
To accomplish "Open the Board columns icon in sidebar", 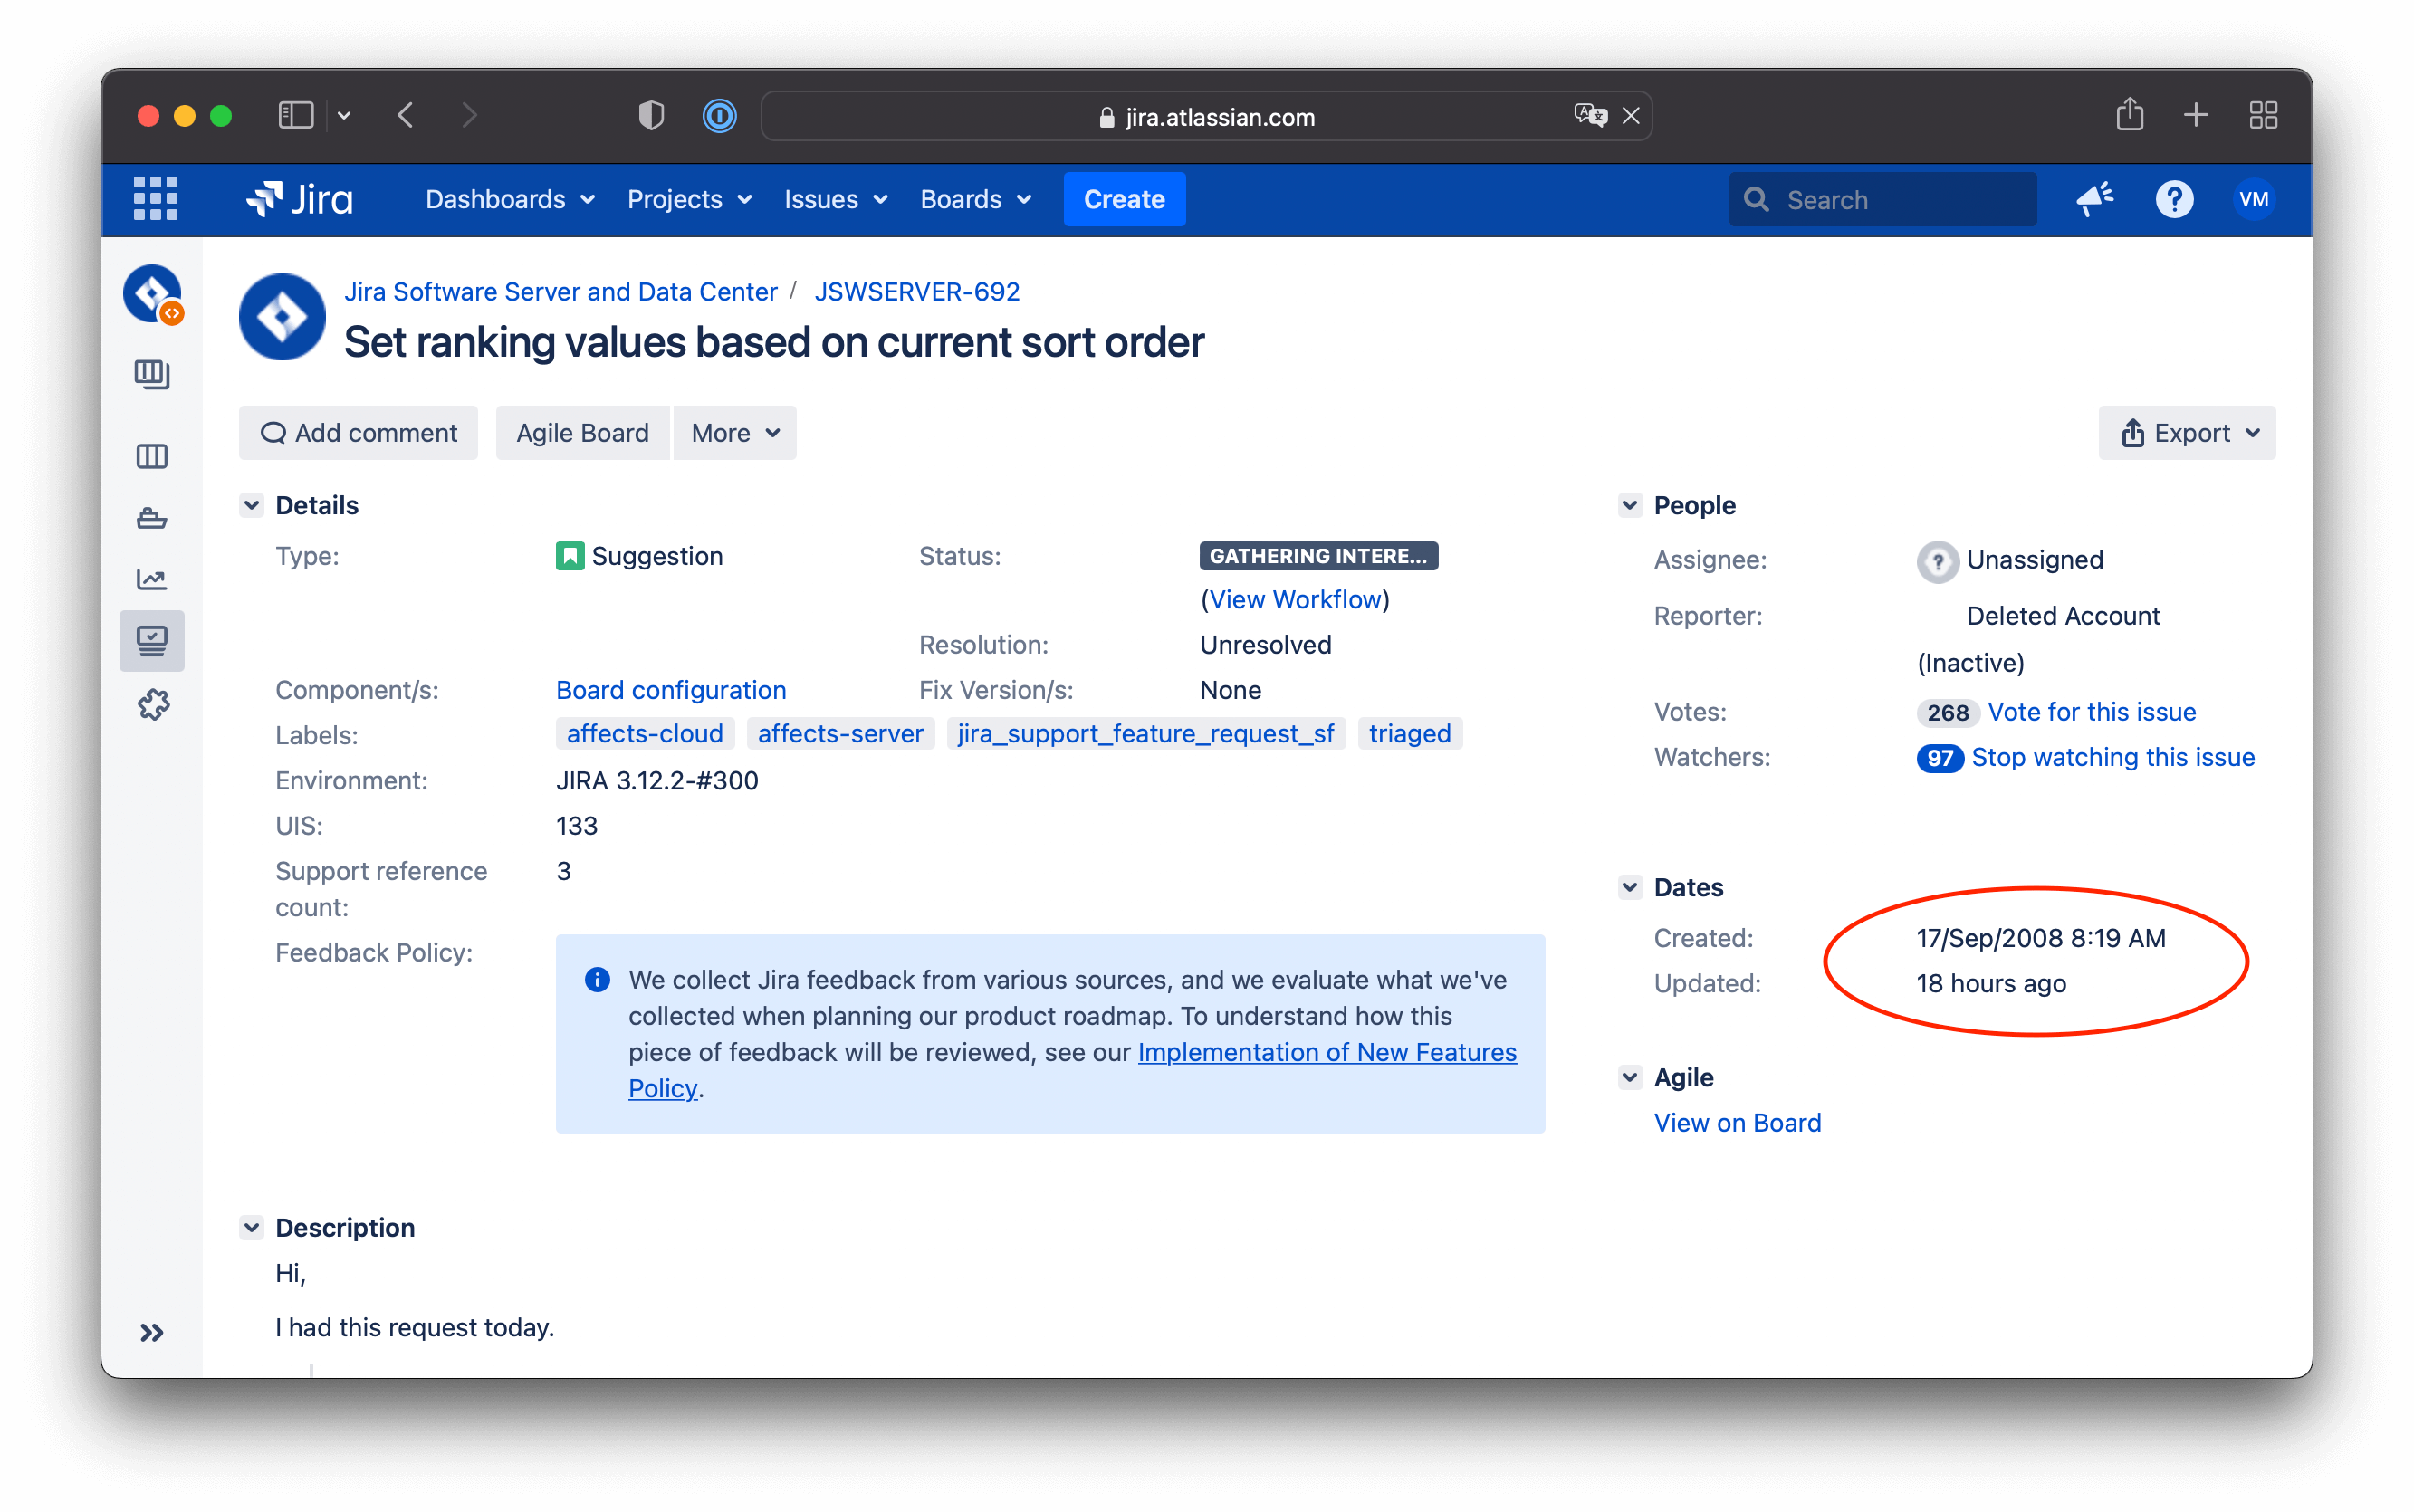I will pyautogui.click(x=153, y=456).
